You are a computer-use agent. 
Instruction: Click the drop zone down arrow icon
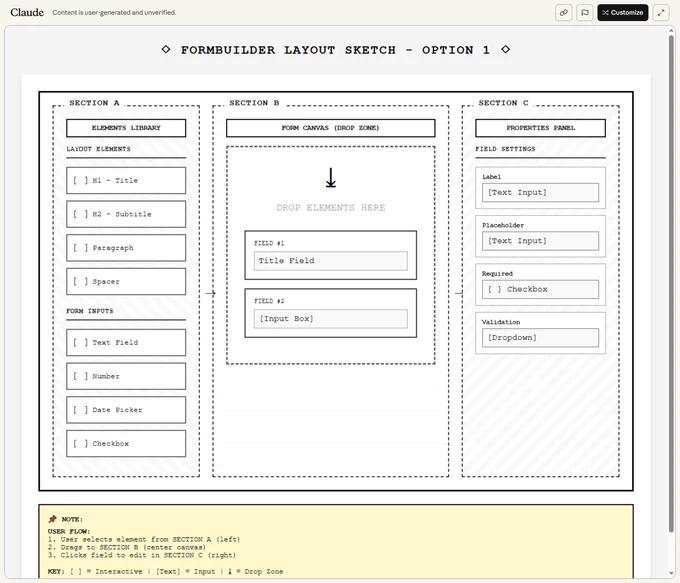pyautogui.click(x=330, y=178)
